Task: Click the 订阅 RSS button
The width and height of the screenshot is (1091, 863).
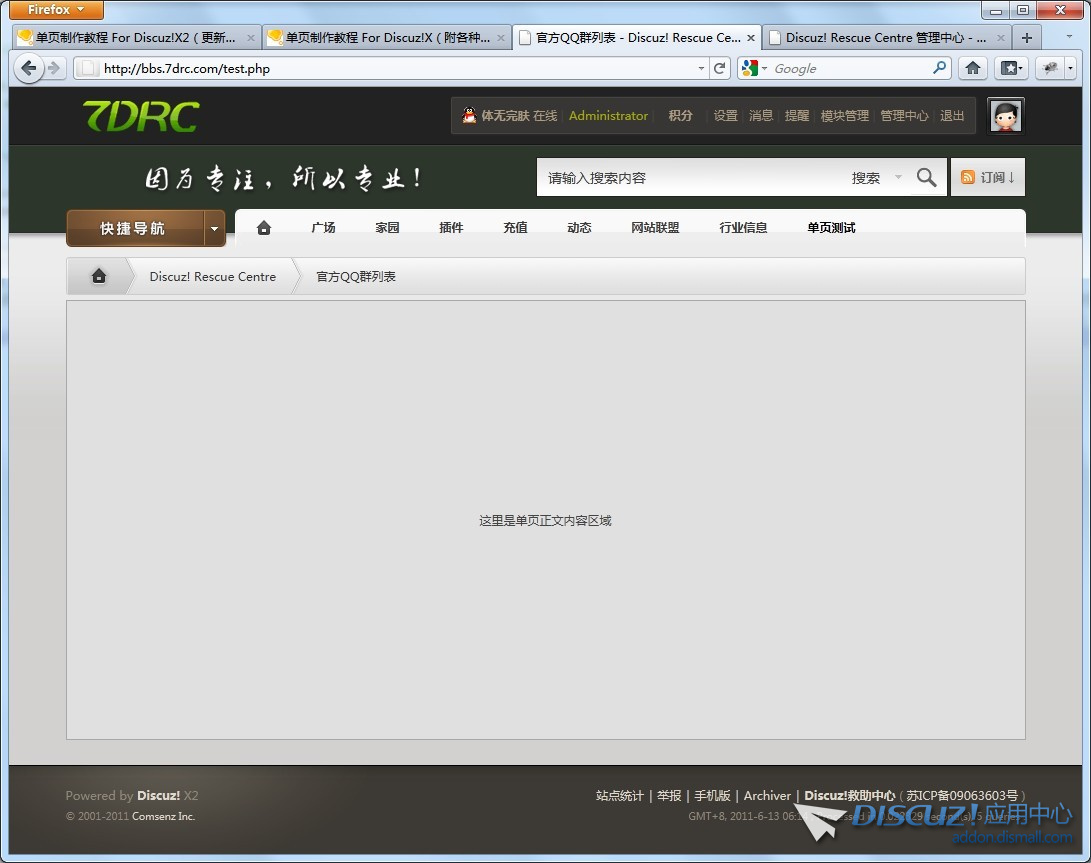Action: [x=987, y=178]
